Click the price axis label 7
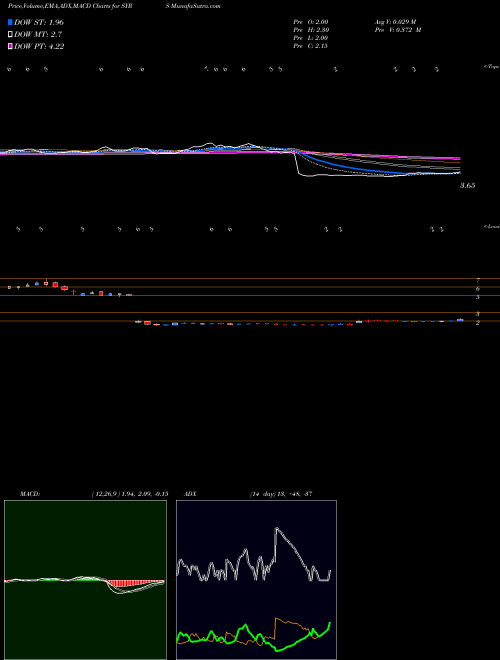This screenshot has width=500, height=660. click(478, 280)
